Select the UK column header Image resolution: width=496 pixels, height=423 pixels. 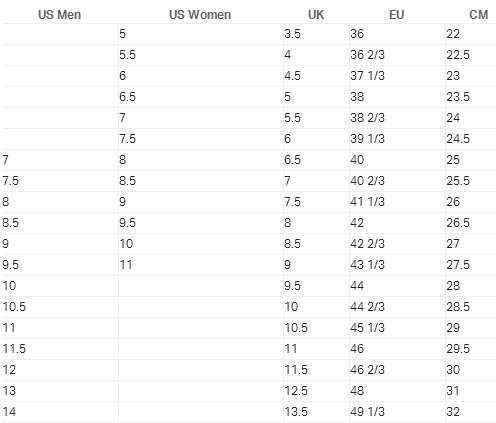click(x=316, y=15)
